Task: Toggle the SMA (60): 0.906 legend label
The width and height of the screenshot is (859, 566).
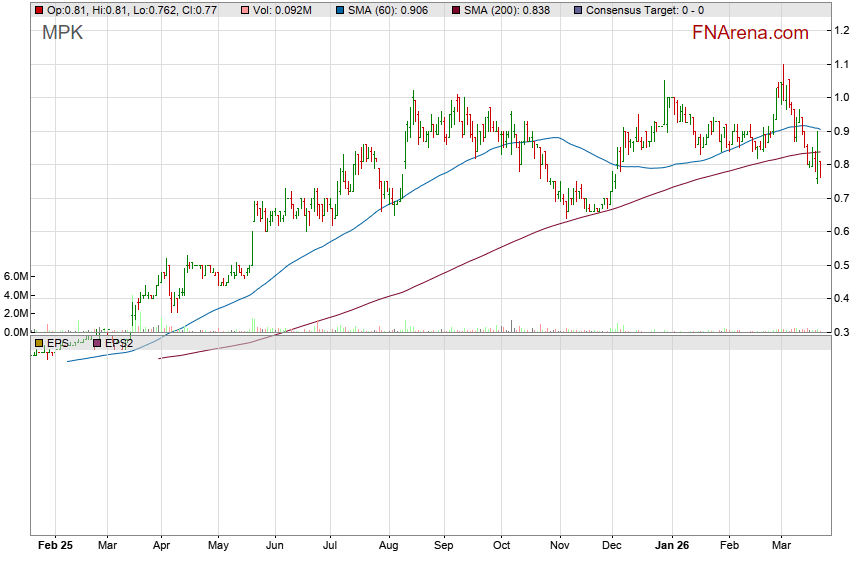Action: tap(391, 10)
